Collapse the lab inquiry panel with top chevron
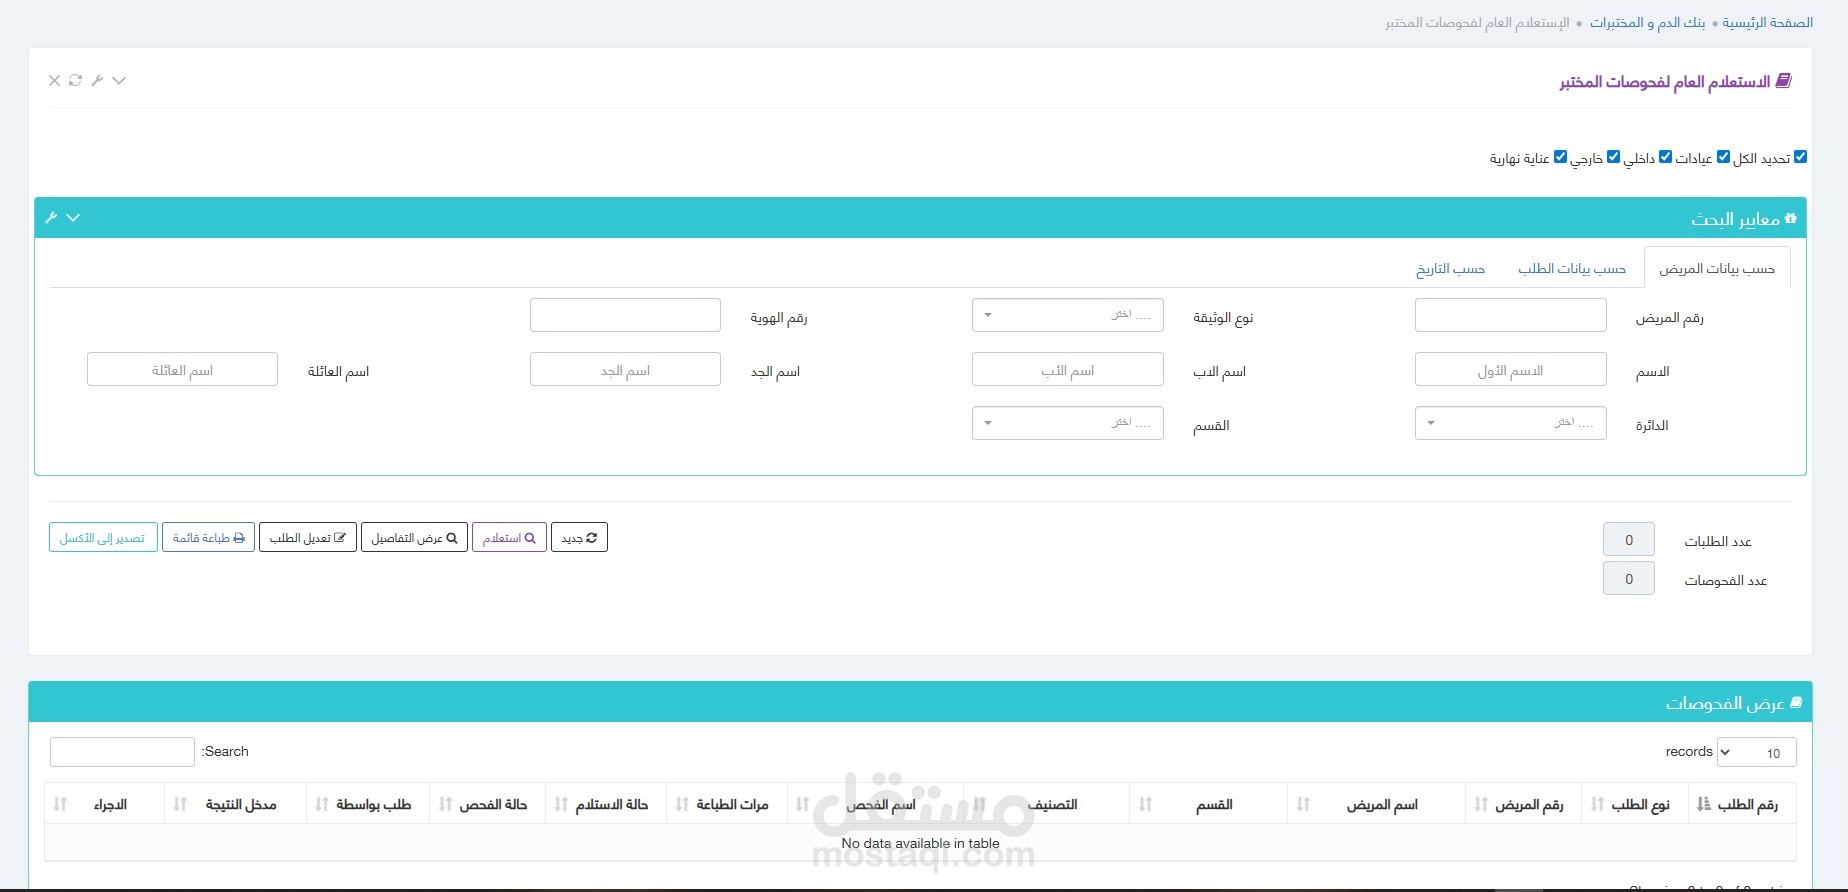 [x=119, y=80]
